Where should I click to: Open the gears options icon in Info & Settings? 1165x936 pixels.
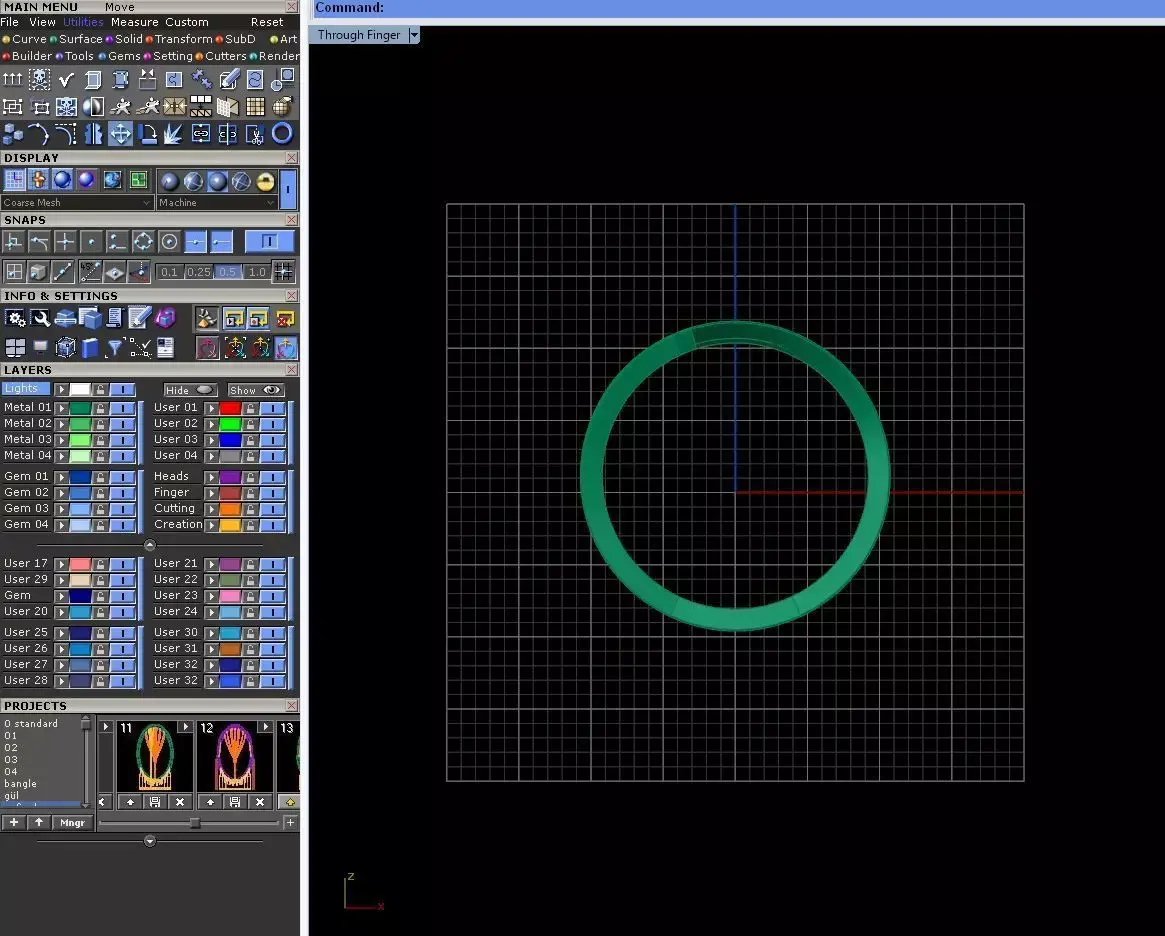point(14,319)
